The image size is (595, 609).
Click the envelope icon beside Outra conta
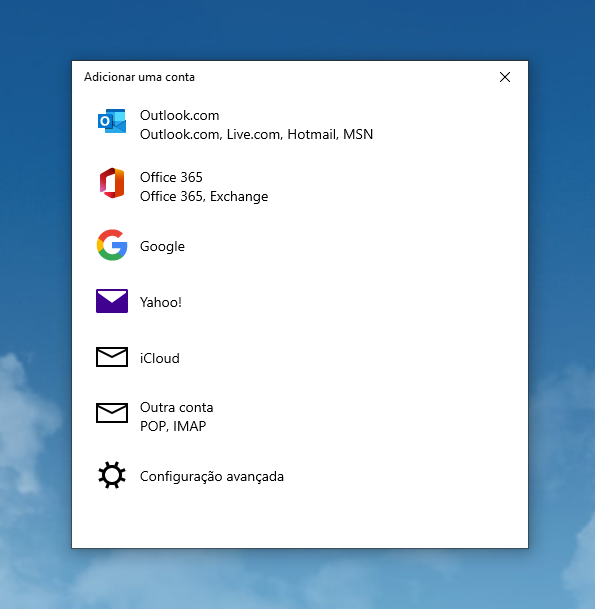(112, 413)
